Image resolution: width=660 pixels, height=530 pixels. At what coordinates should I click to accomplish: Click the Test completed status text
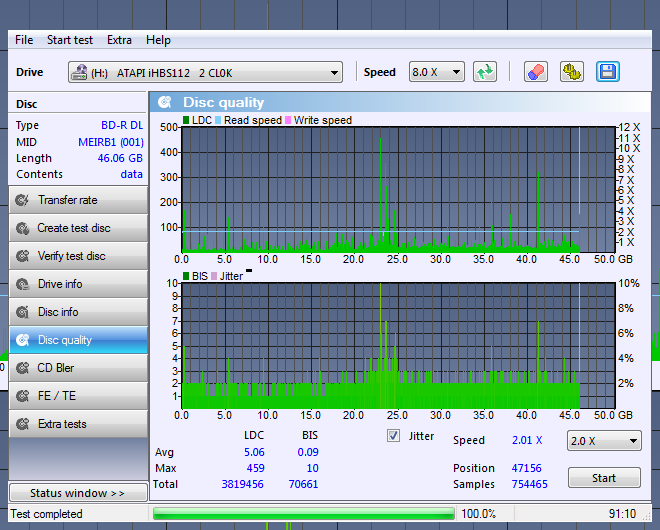[x=47, y=514]
